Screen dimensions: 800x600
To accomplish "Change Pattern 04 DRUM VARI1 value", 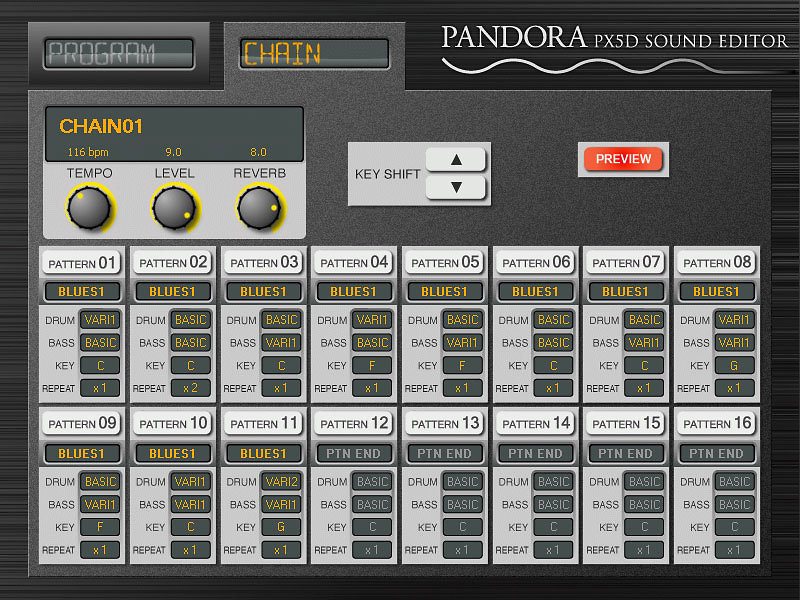I will click(x=372, y=320).
